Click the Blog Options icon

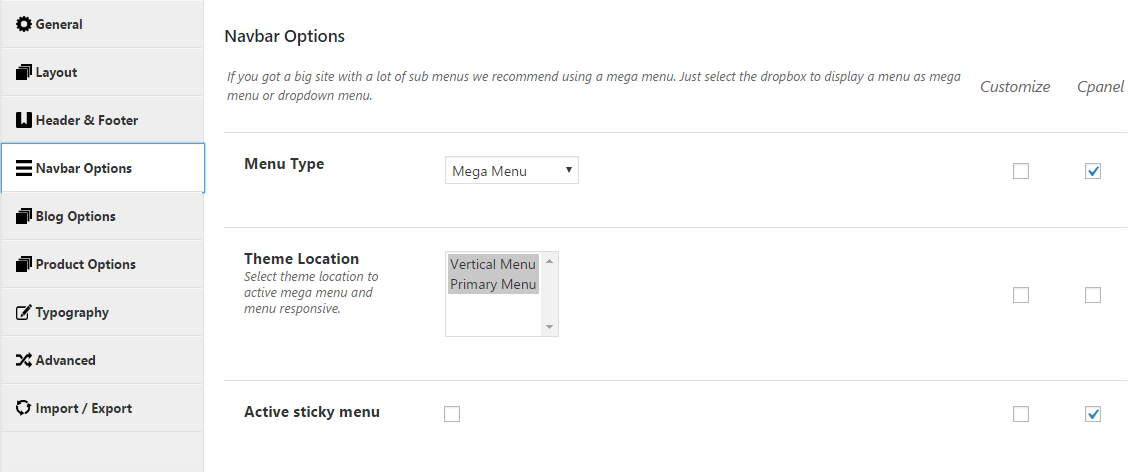click(x=24, y=216)
